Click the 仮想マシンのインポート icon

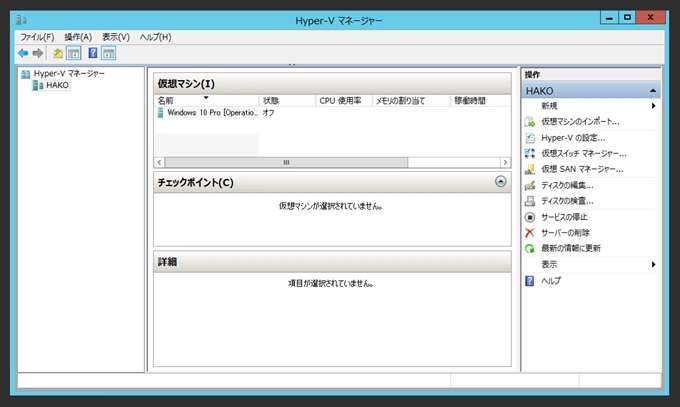(530, 122)
